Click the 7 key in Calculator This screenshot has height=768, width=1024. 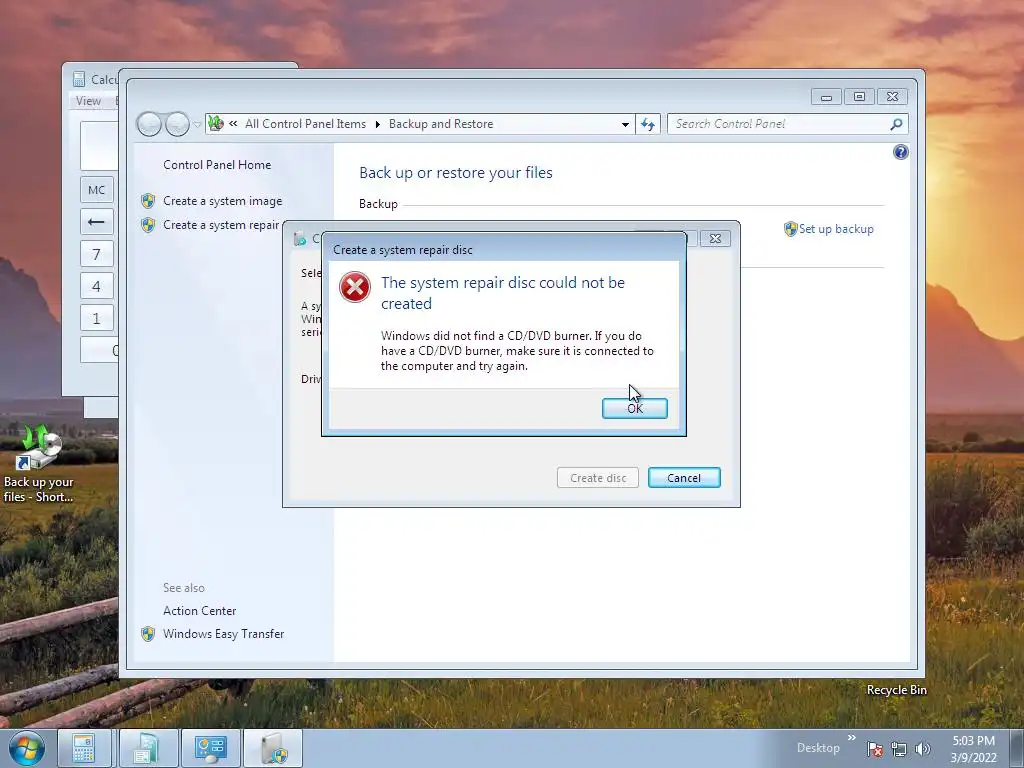click(x=97, y=253)
